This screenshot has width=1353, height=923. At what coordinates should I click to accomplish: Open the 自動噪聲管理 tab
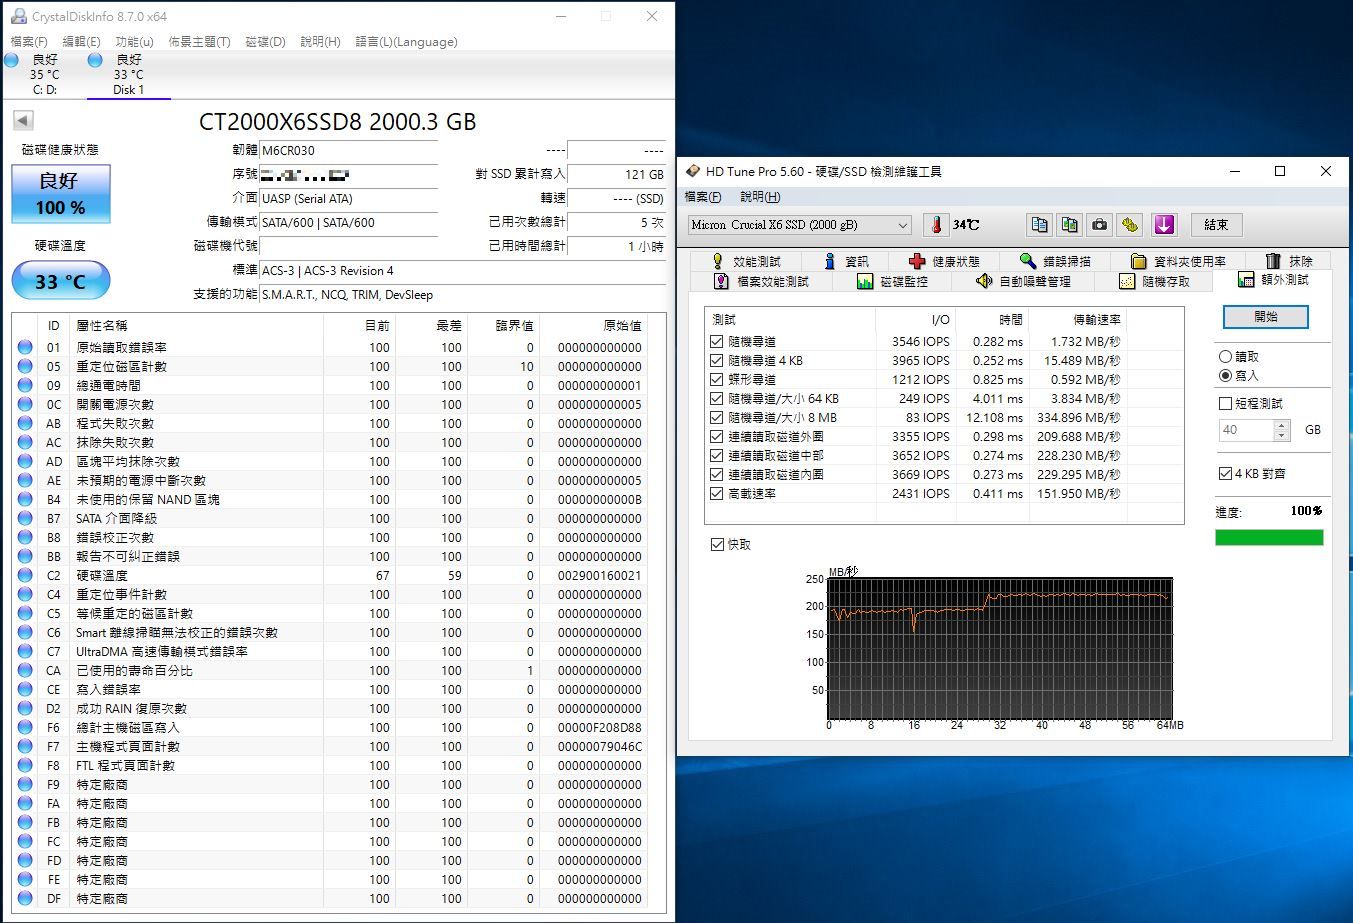click(1023, 281)
